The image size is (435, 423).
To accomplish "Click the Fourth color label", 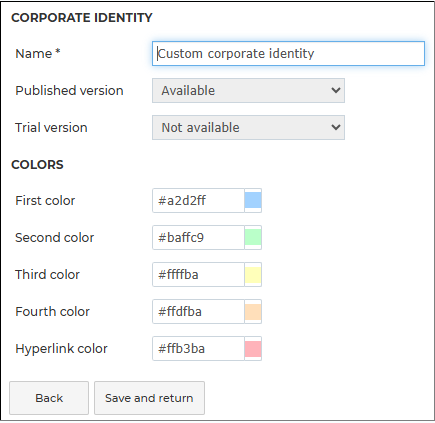I will 52,312.
